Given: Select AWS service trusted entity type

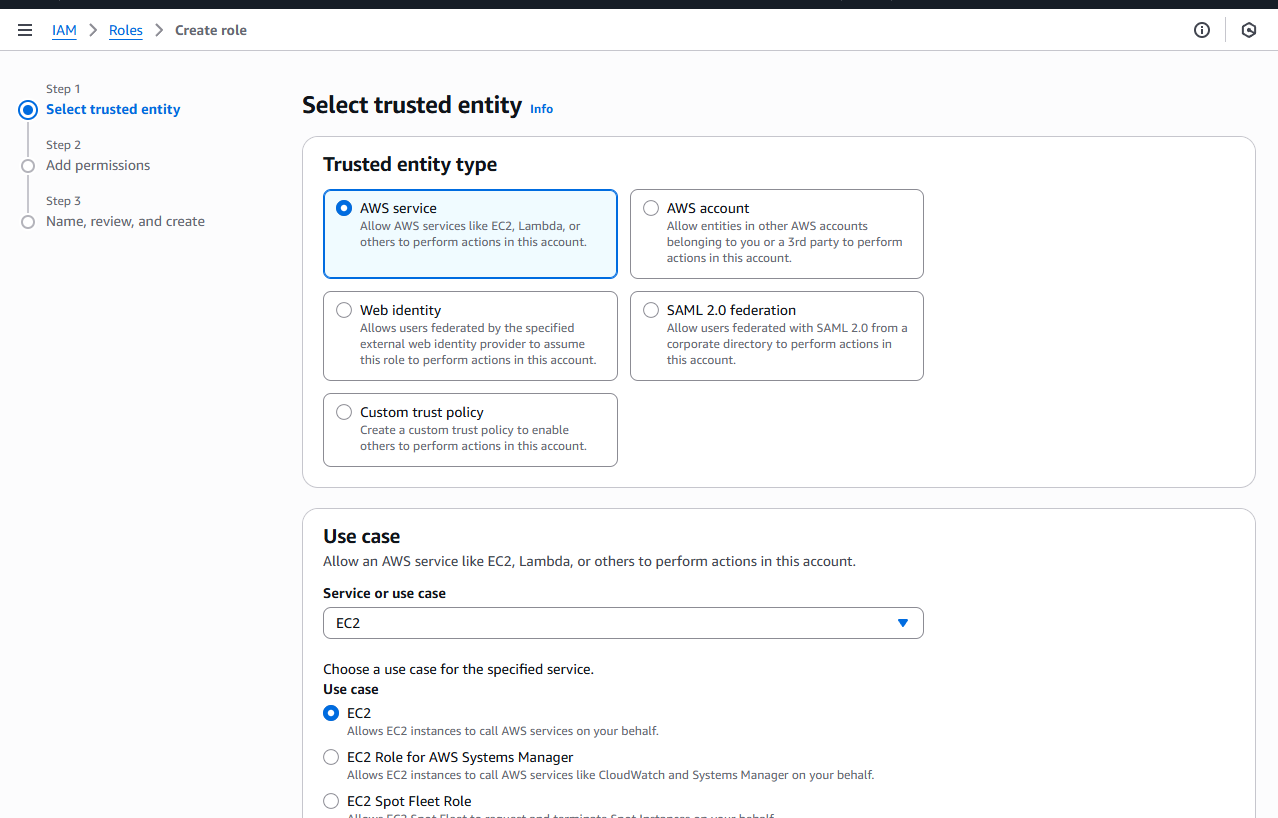Looking at the screenshot, I should 344,208.
